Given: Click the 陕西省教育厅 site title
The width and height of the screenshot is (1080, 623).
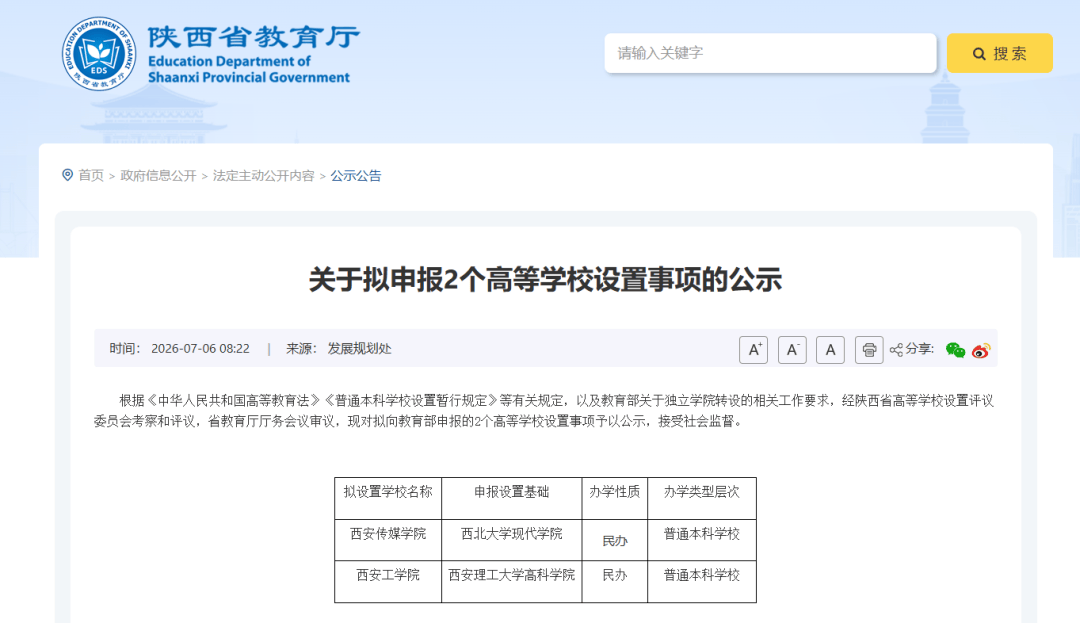Looking at the screenshot, I should coord(253,36).
